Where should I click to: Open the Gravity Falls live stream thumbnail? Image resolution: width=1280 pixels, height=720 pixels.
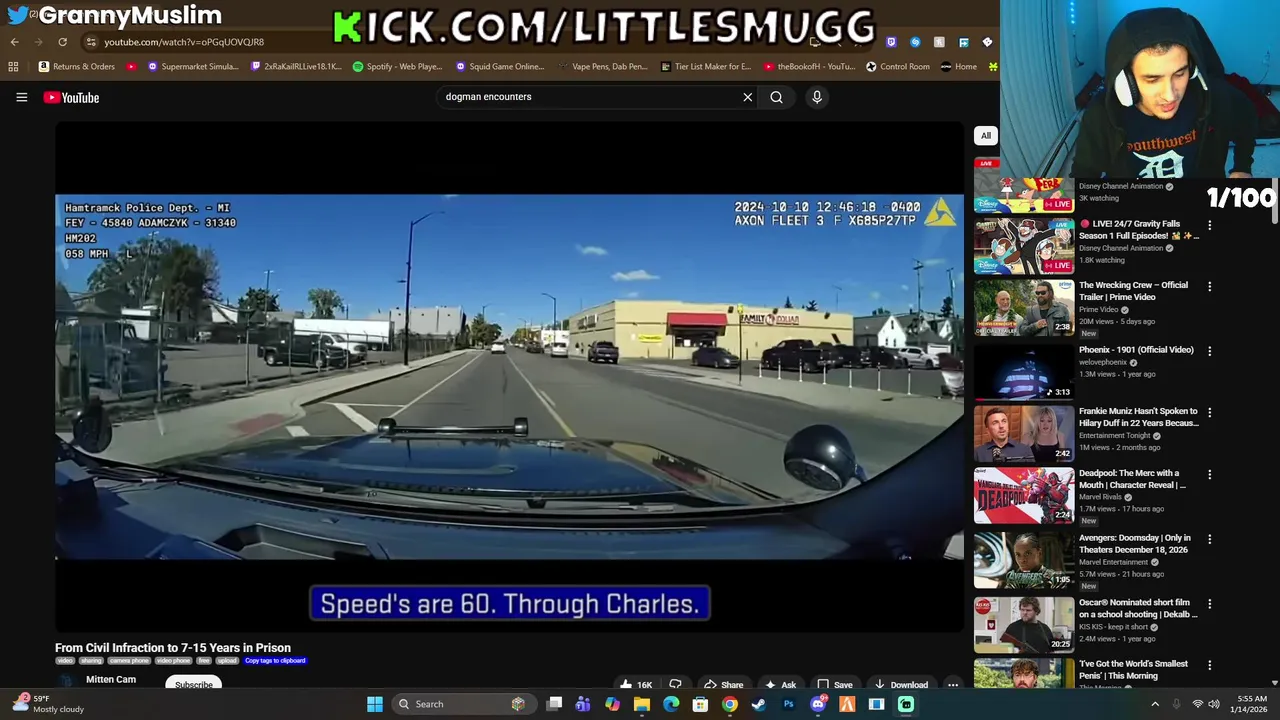[1024, 245]
